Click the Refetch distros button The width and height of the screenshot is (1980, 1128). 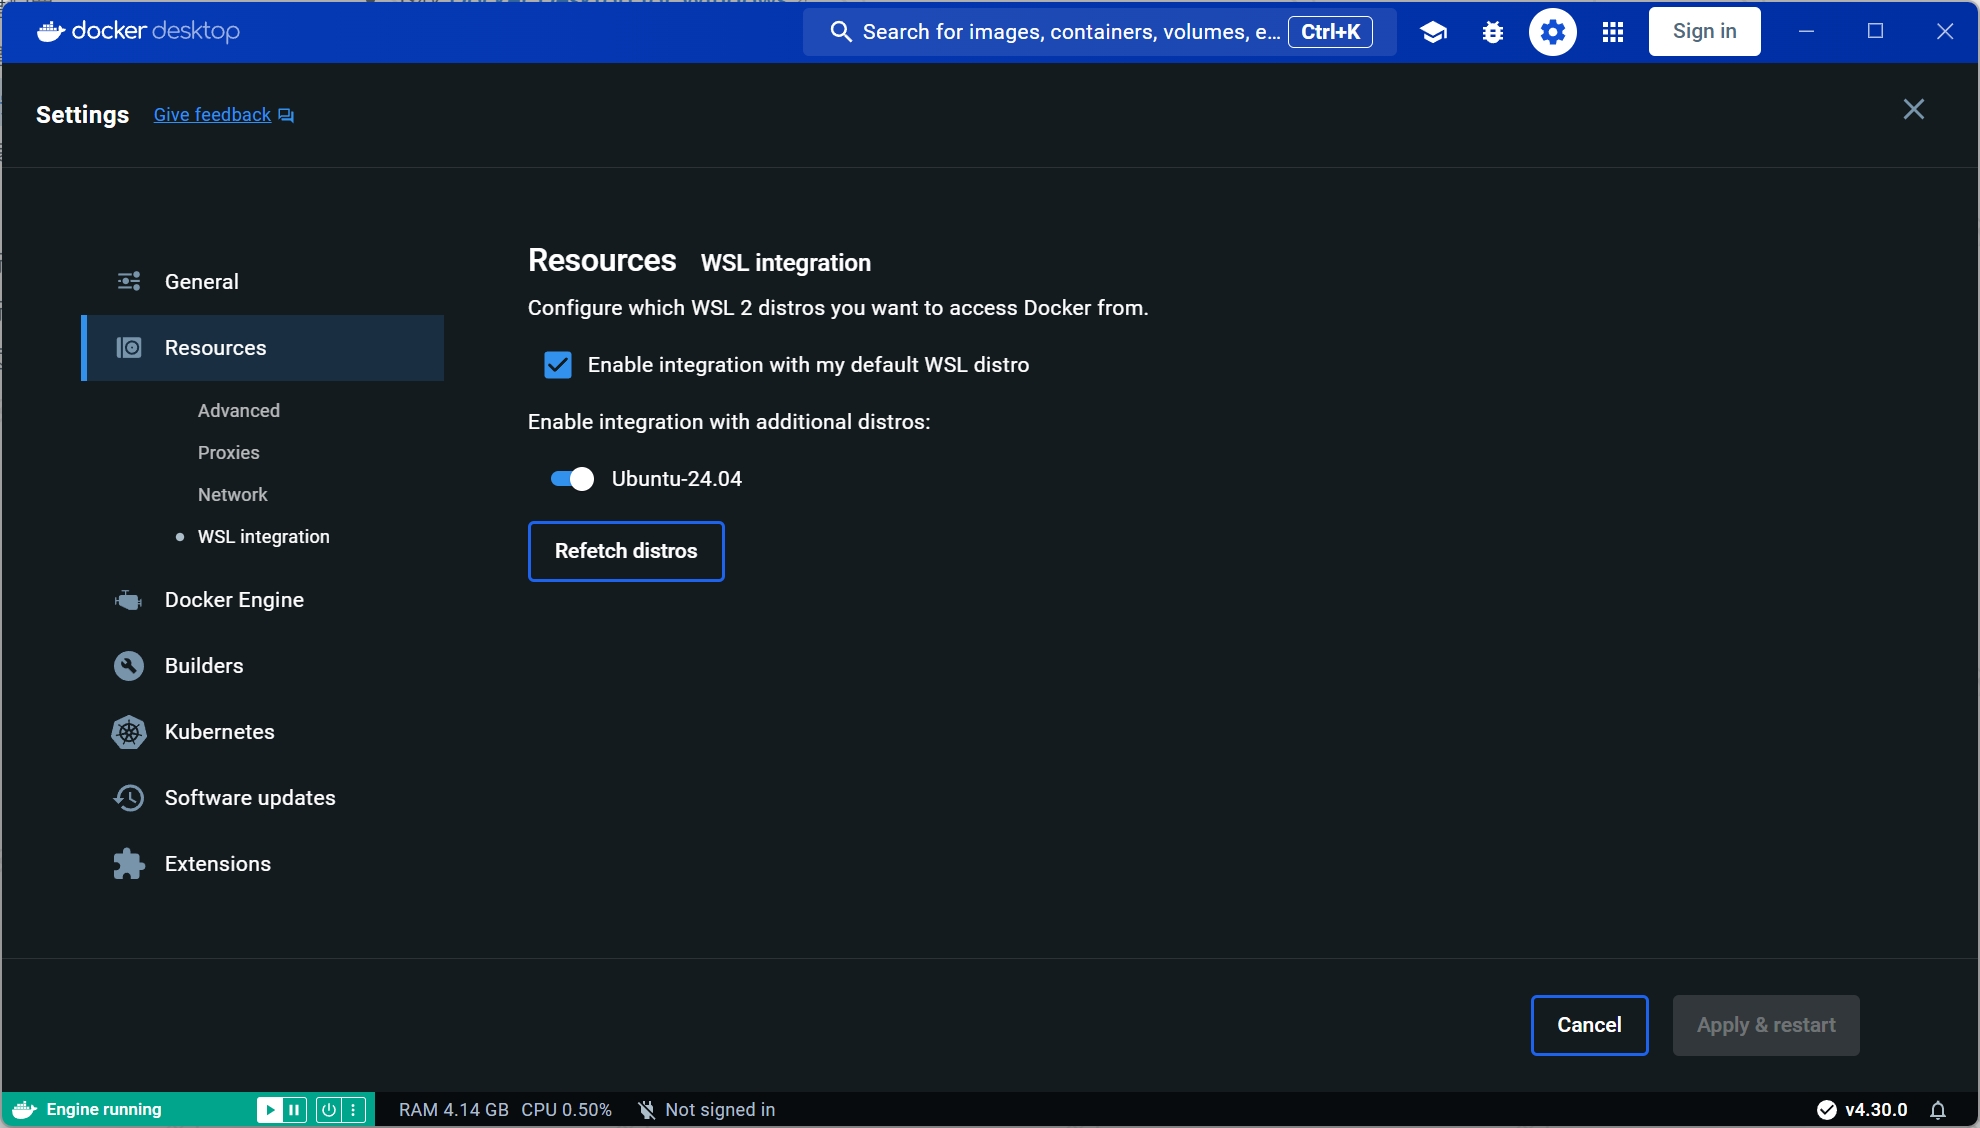coord(626,551)
